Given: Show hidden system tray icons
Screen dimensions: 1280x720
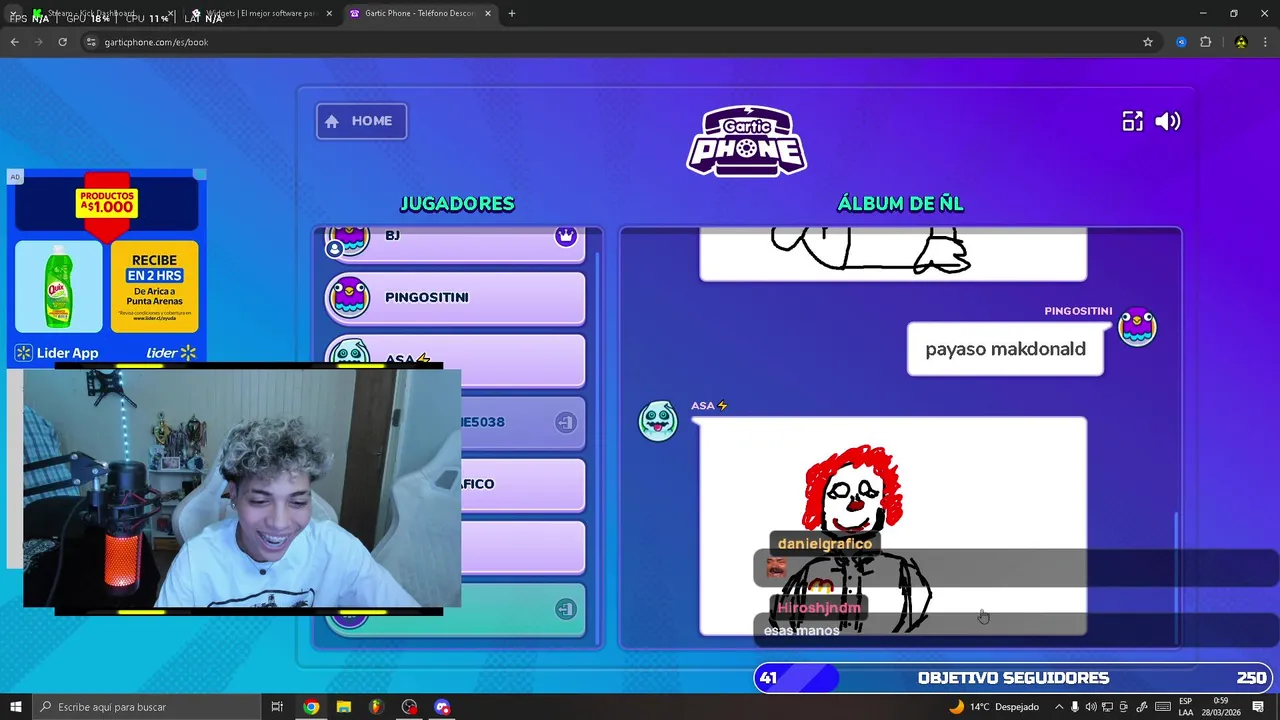Looking at the screenshot, I should (1059, 707).
